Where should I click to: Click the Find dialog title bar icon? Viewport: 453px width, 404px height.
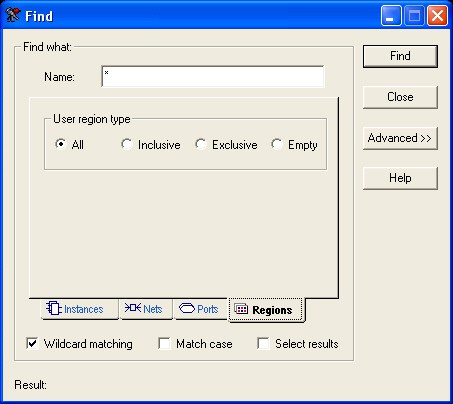[13, 15]
